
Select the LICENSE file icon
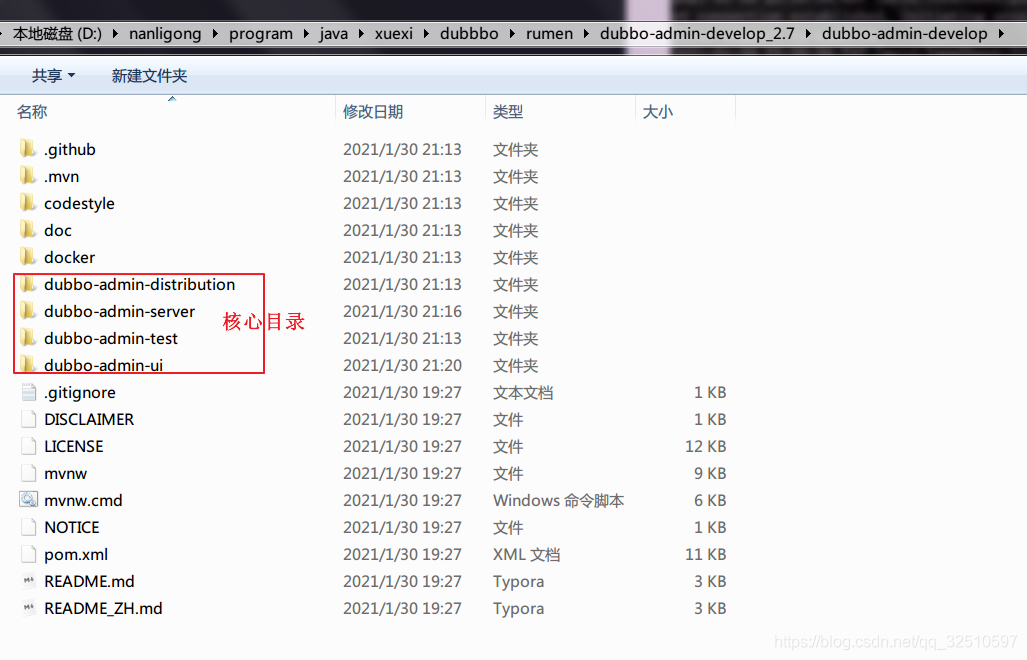coord(28,446)
